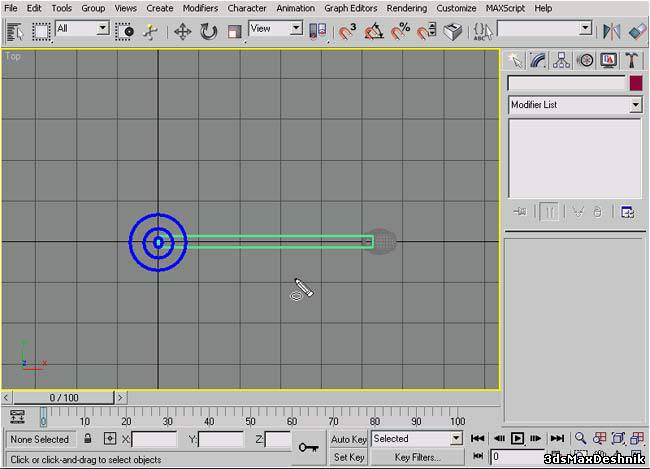Image resolution: width=650 pixels, height=469 pixels.
Task: Toggle Show End Result button
Action: click(549, 212)
